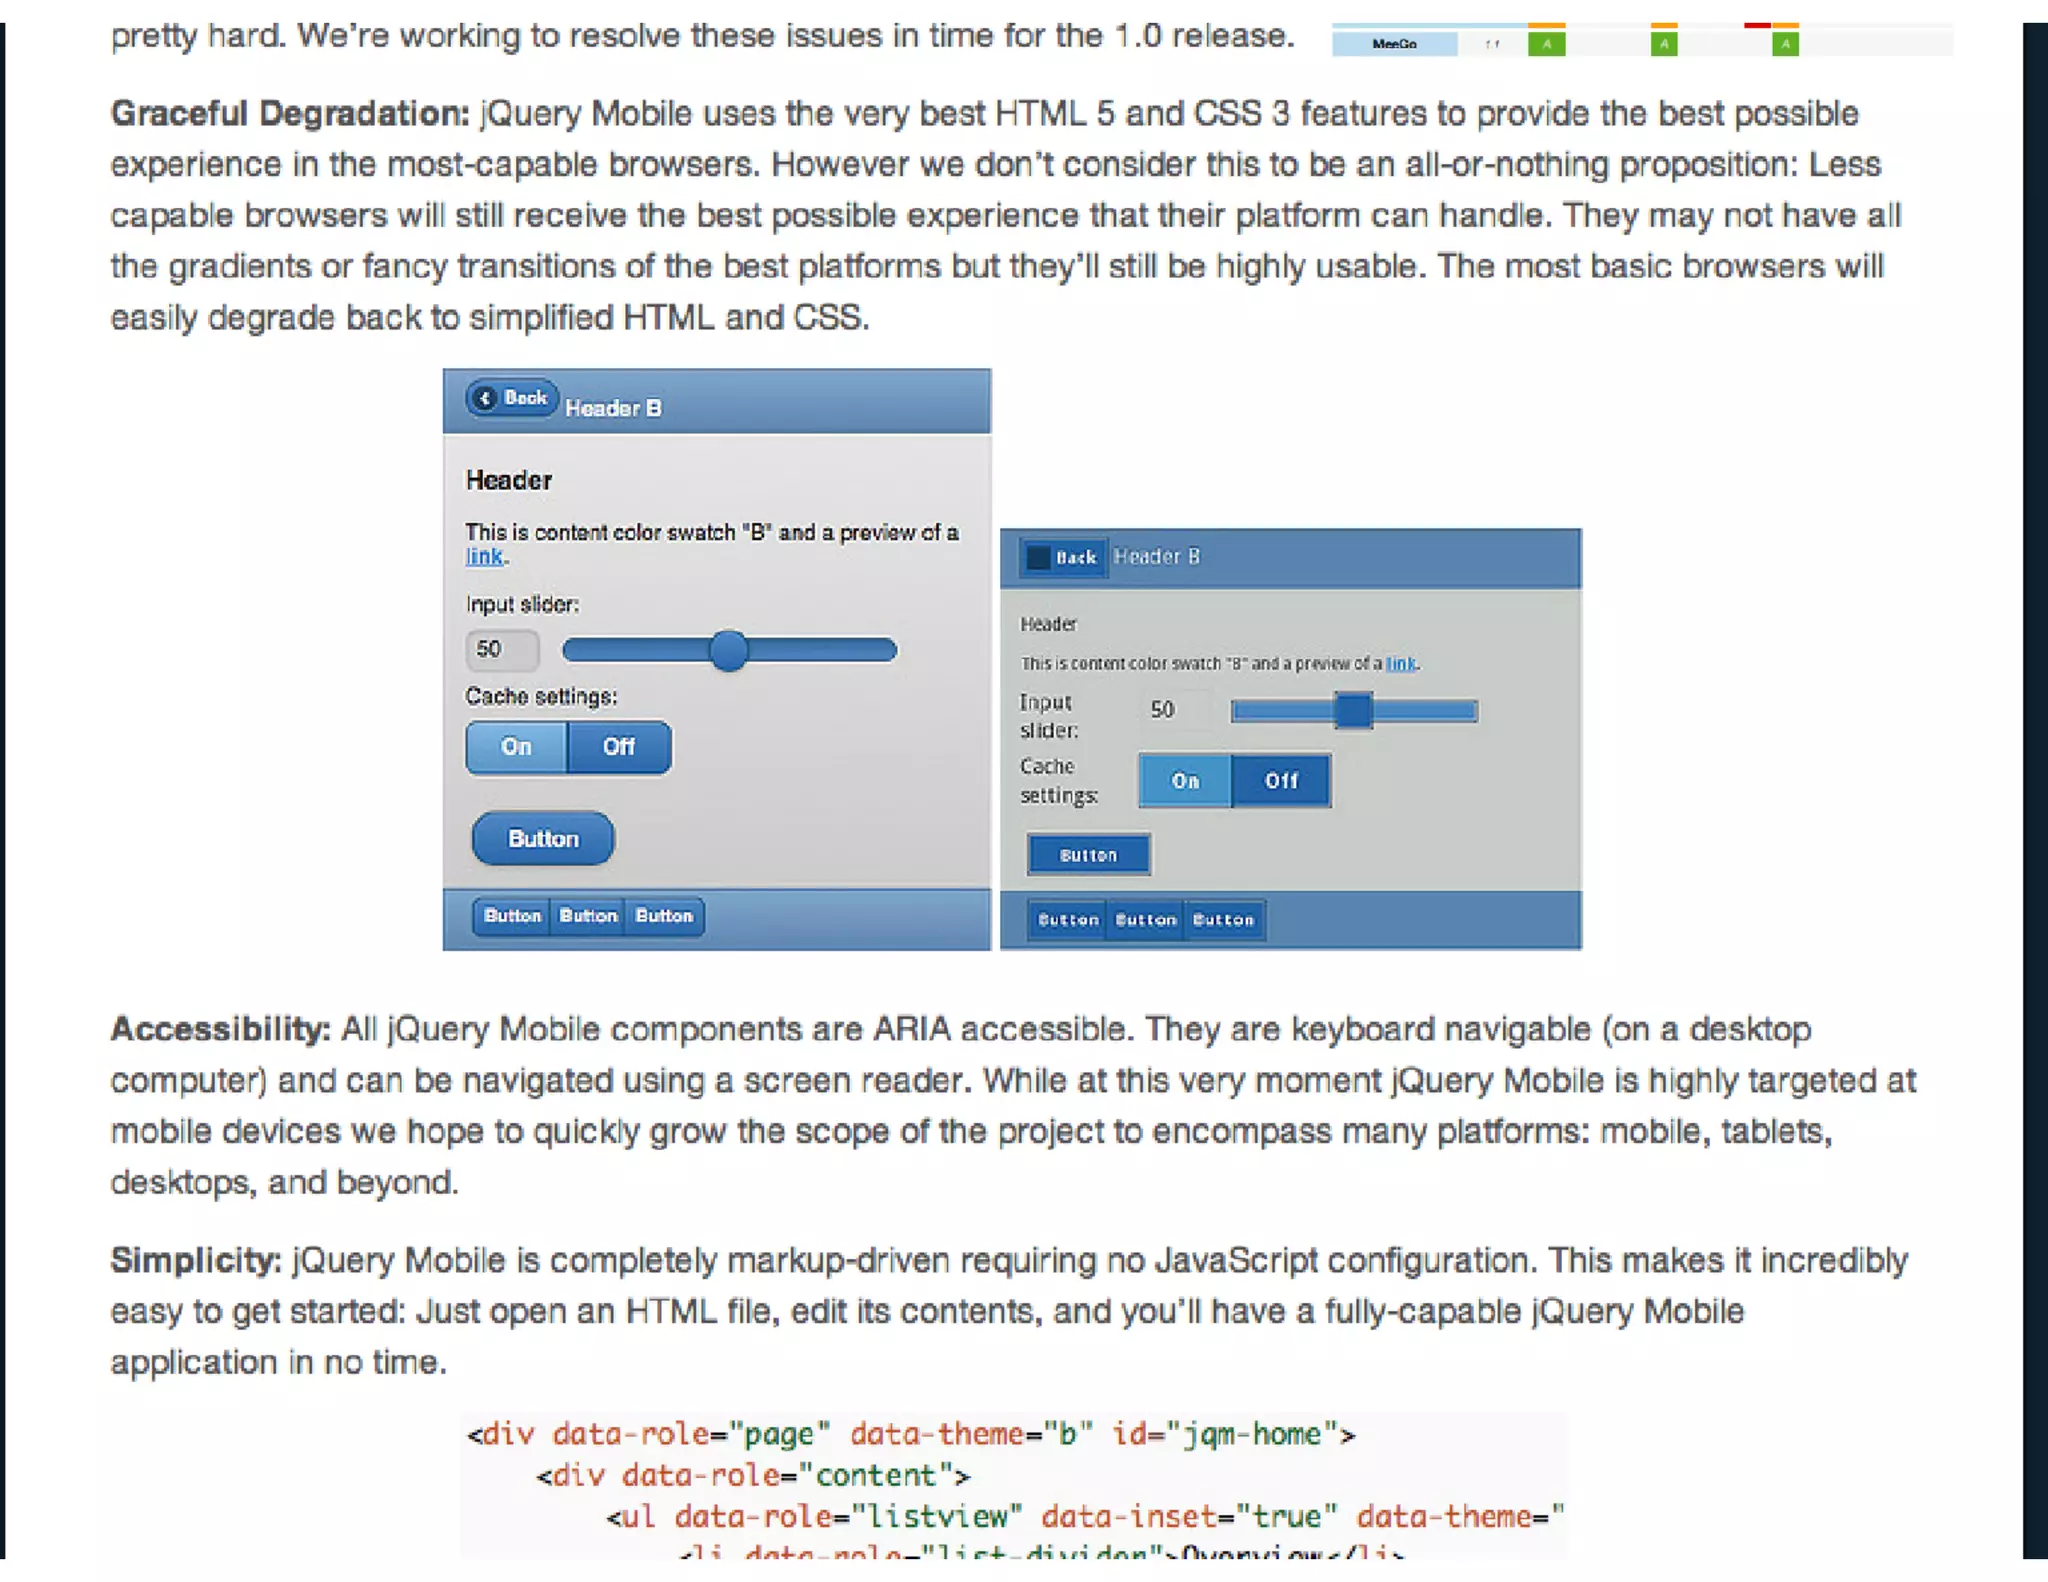Click 'Header B' title in right demo
The image size is (2048, 1582).
1156,557
